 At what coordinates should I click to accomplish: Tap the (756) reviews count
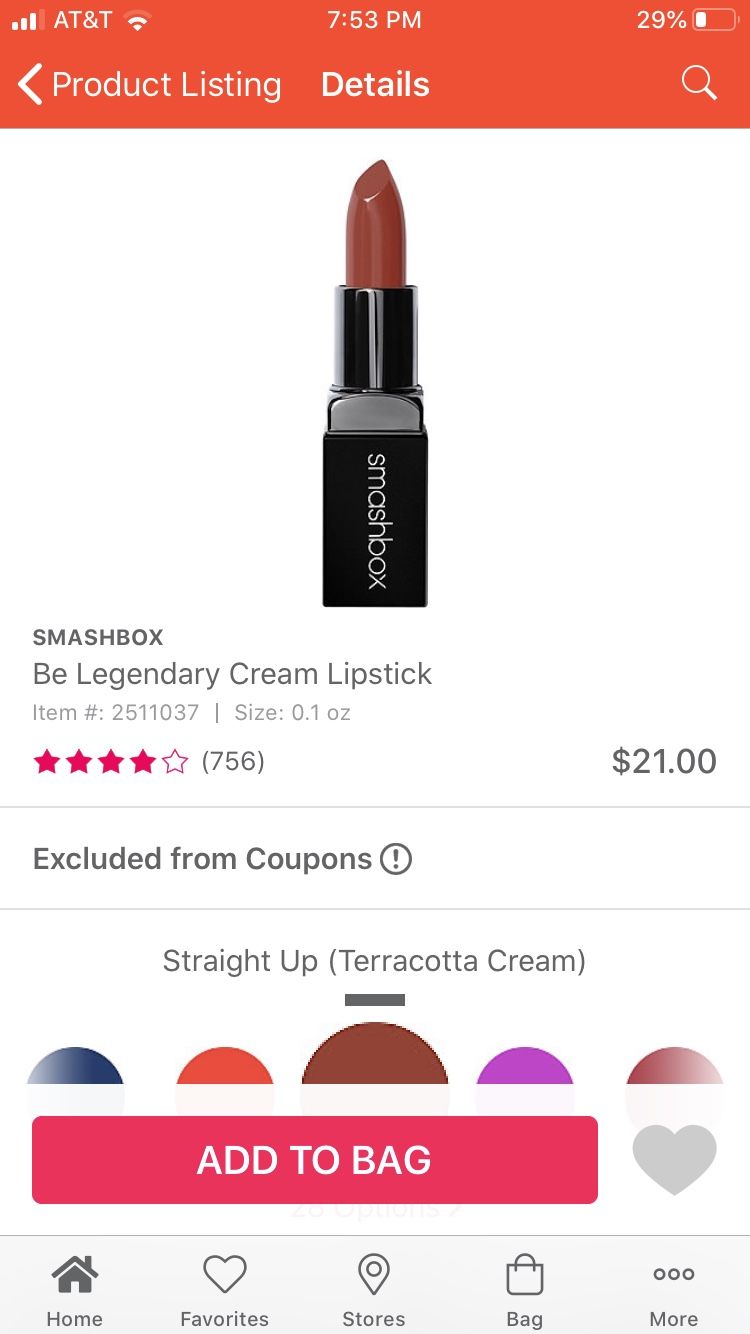coord(233,762)
